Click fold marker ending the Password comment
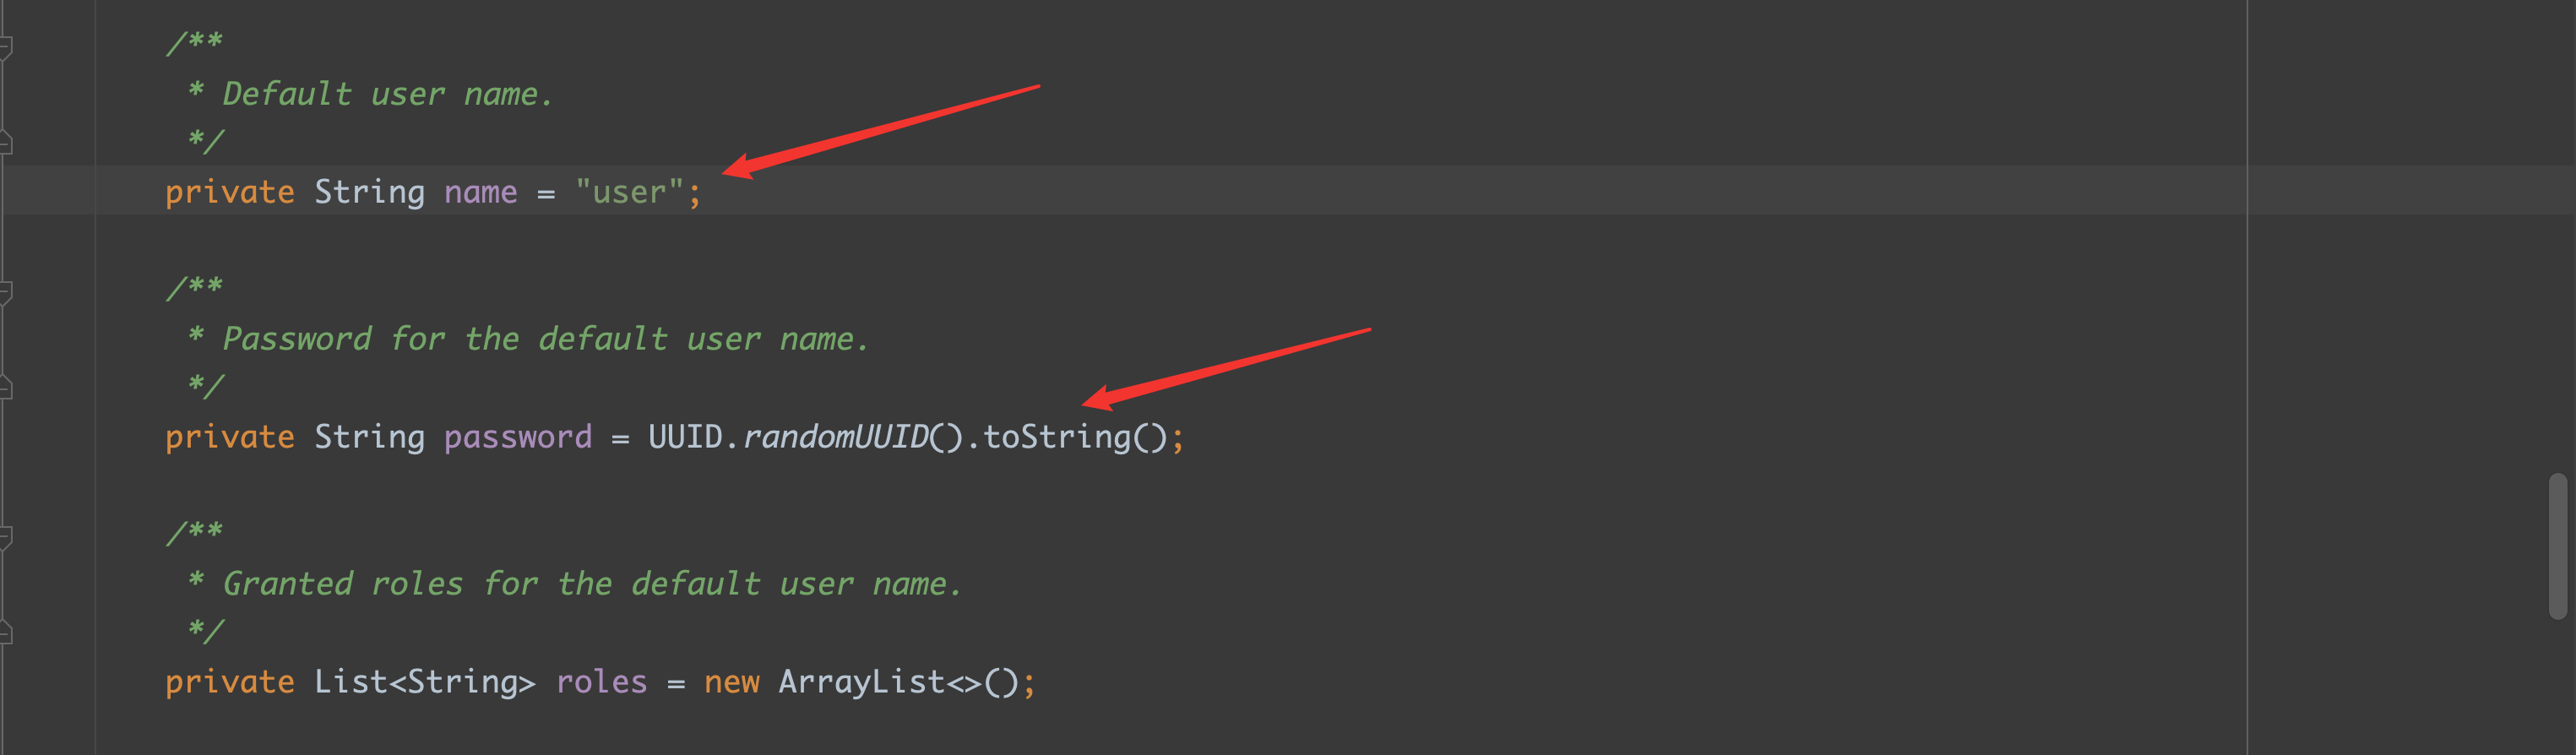 (x=5, y=388)
